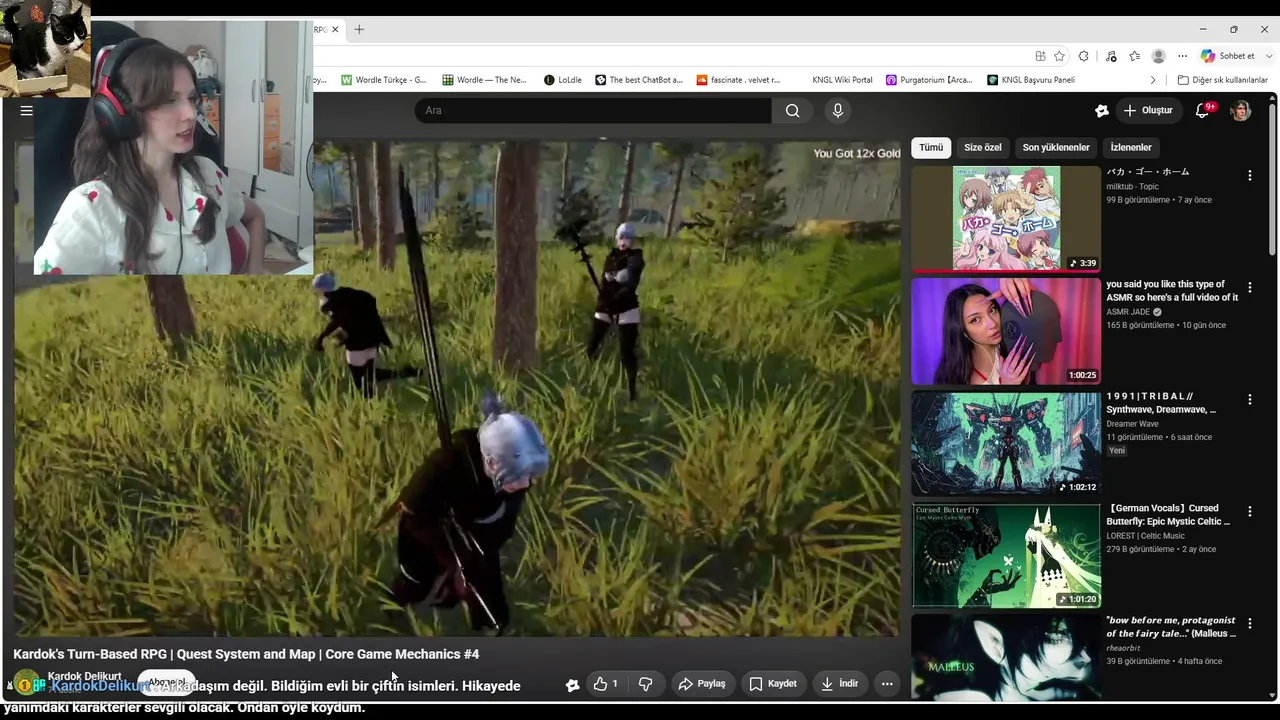1280x720 pixels.
Task: Open a new browser tab
Action: 359,29
